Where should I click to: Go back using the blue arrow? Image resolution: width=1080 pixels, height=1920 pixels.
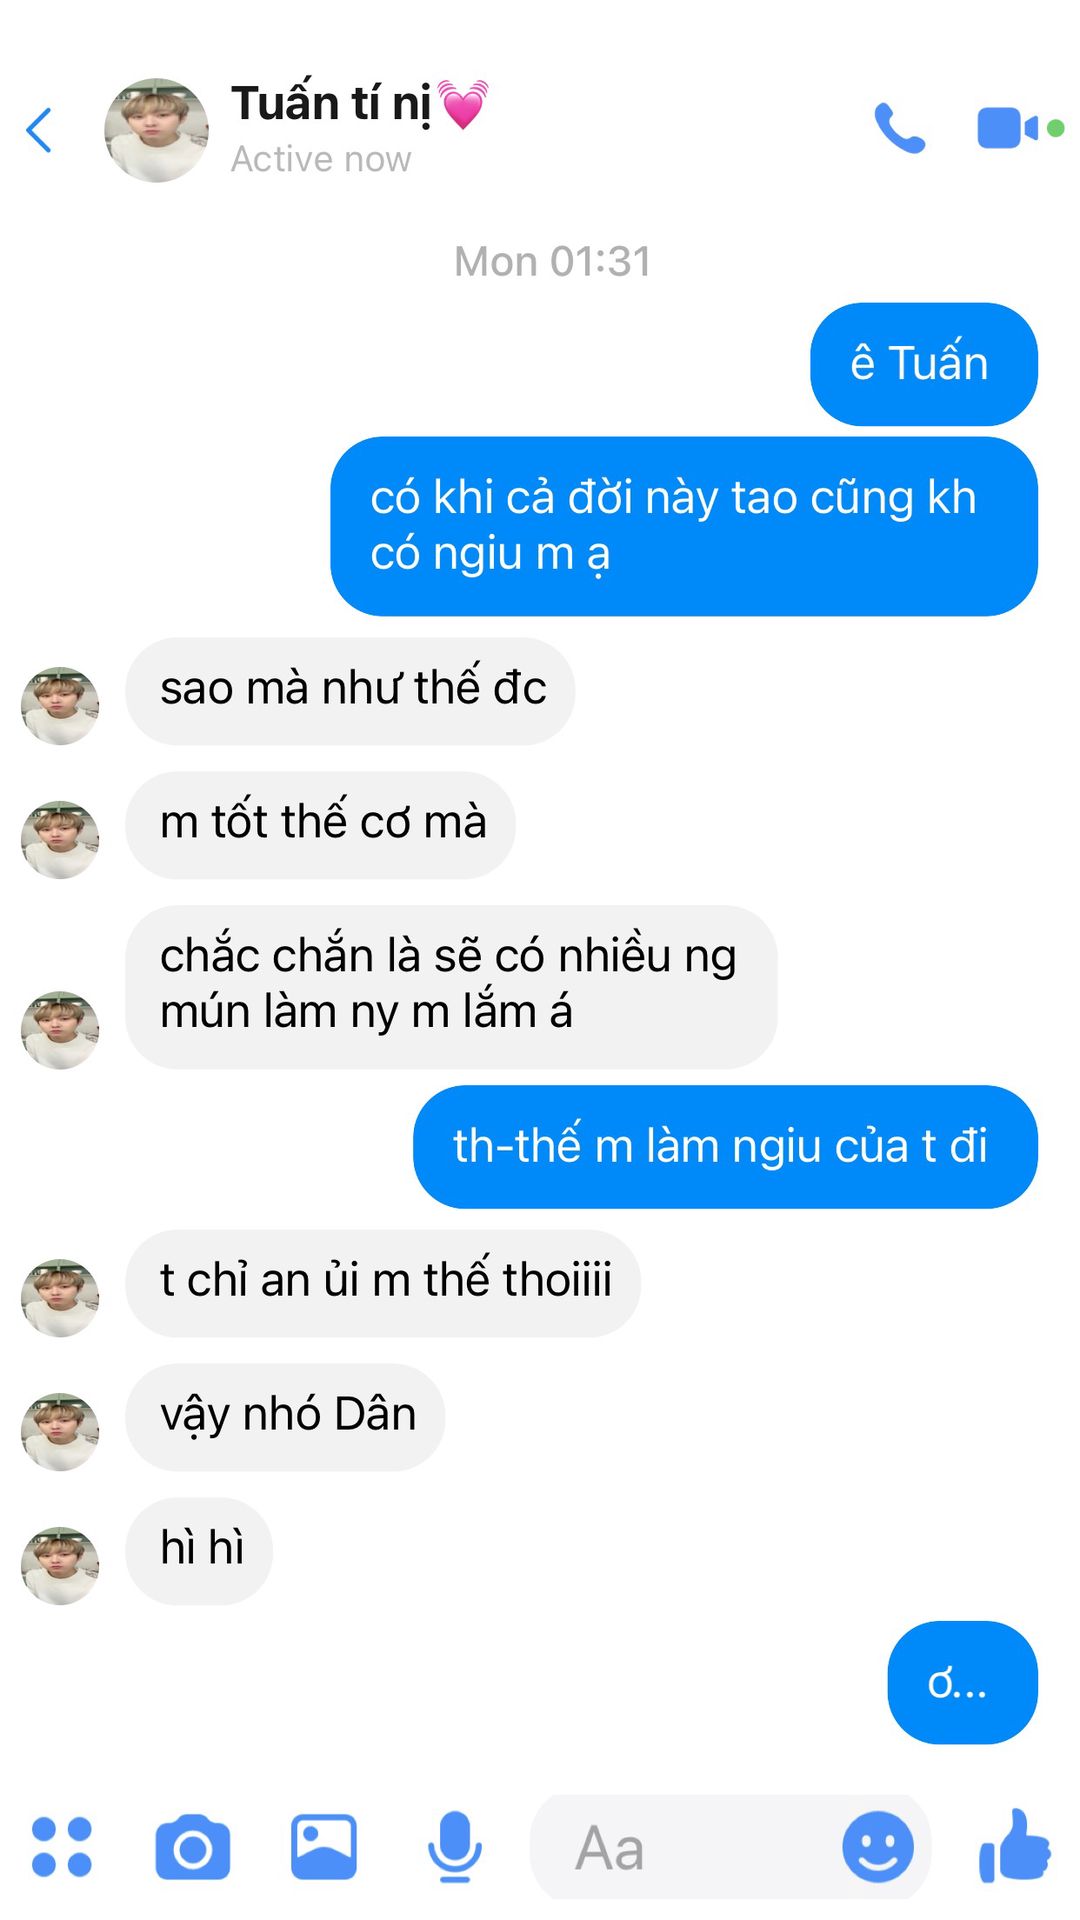(x=39, y=130)
